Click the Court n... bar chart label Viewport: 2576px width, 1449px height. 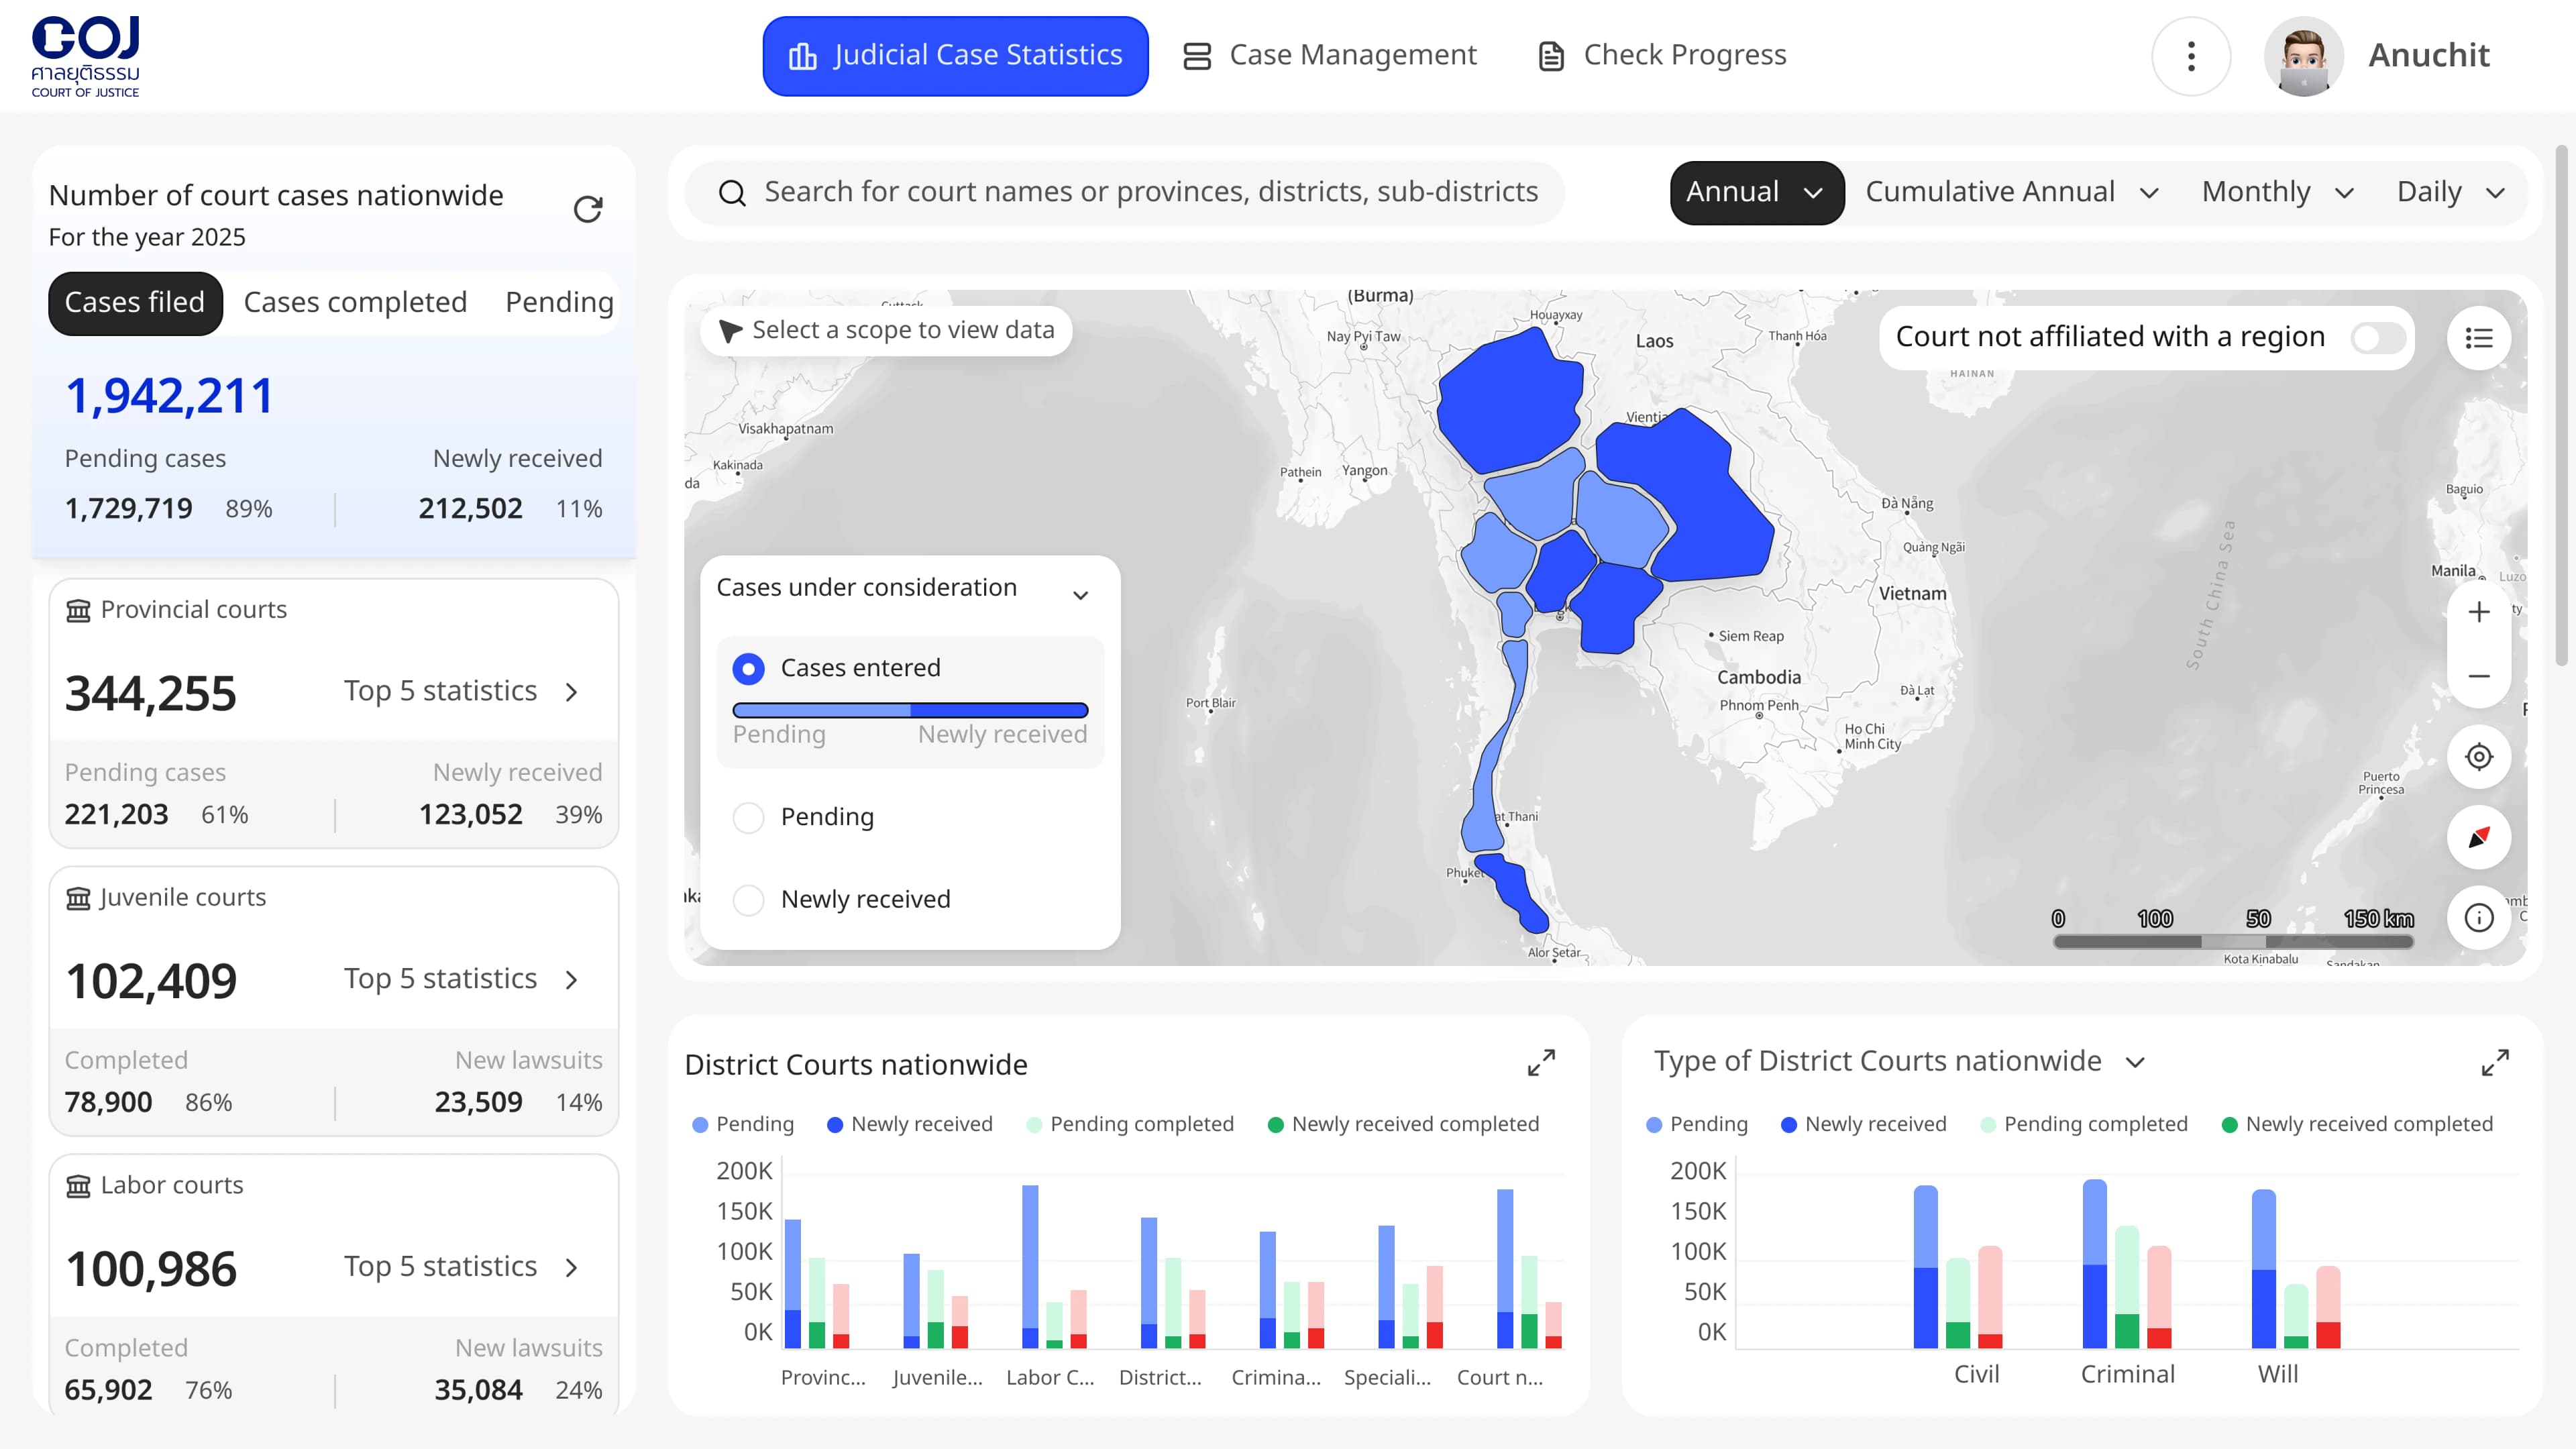pyautogui.click(x=1499, y=1378)
